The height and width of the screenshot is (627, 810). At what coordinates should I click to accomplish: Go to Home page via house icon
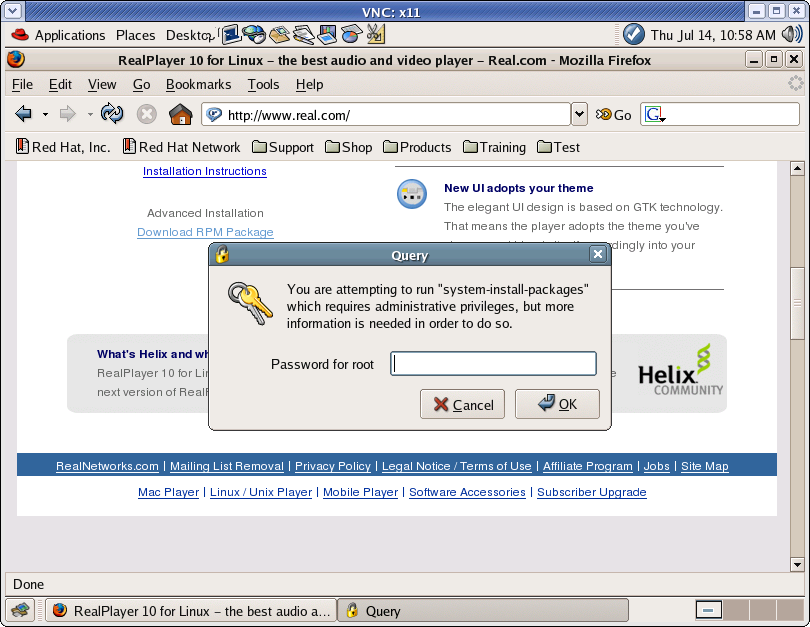[x=181, y=114]
